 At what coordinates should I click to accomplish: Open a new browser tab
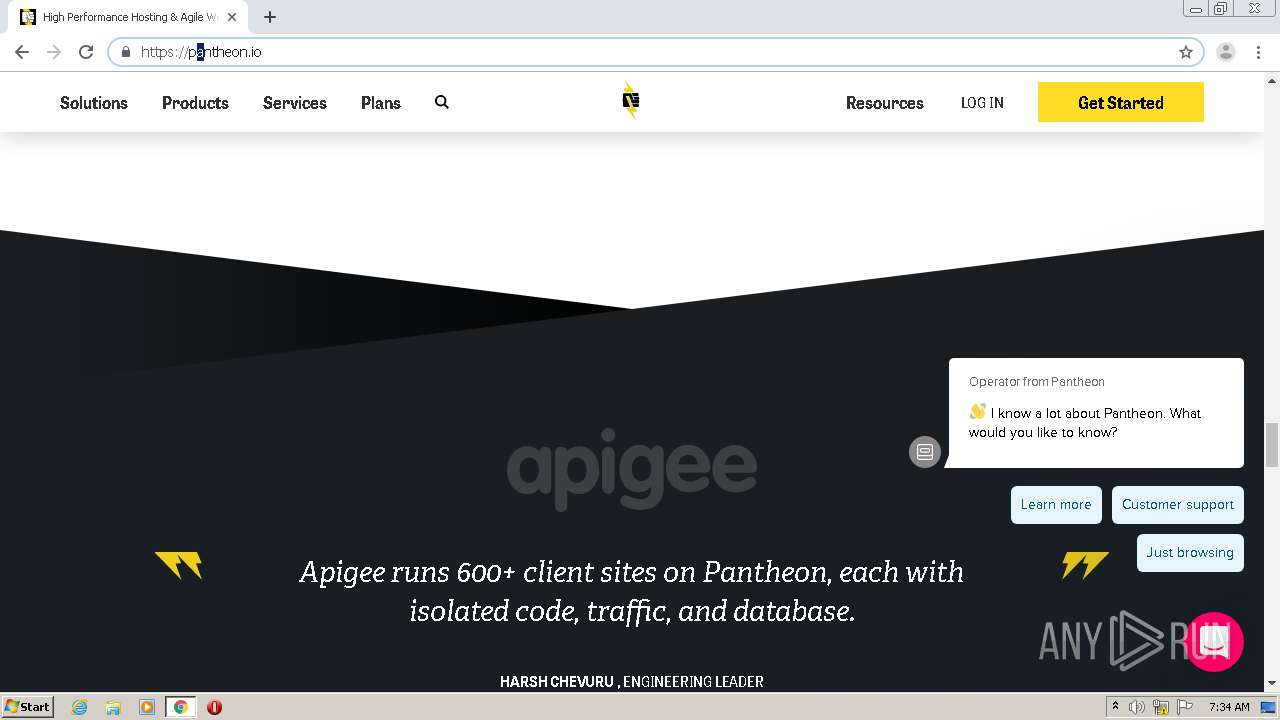tap(270, 17)
